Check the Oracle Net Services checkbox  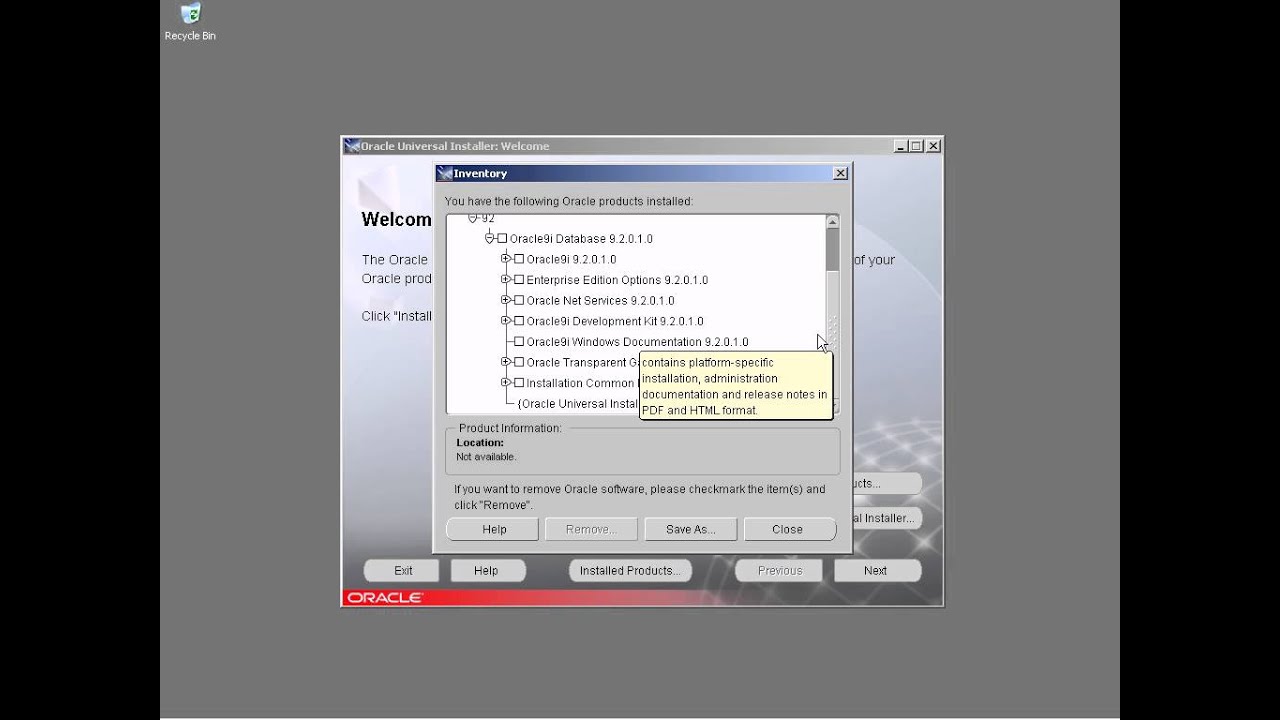pos(519,300)
